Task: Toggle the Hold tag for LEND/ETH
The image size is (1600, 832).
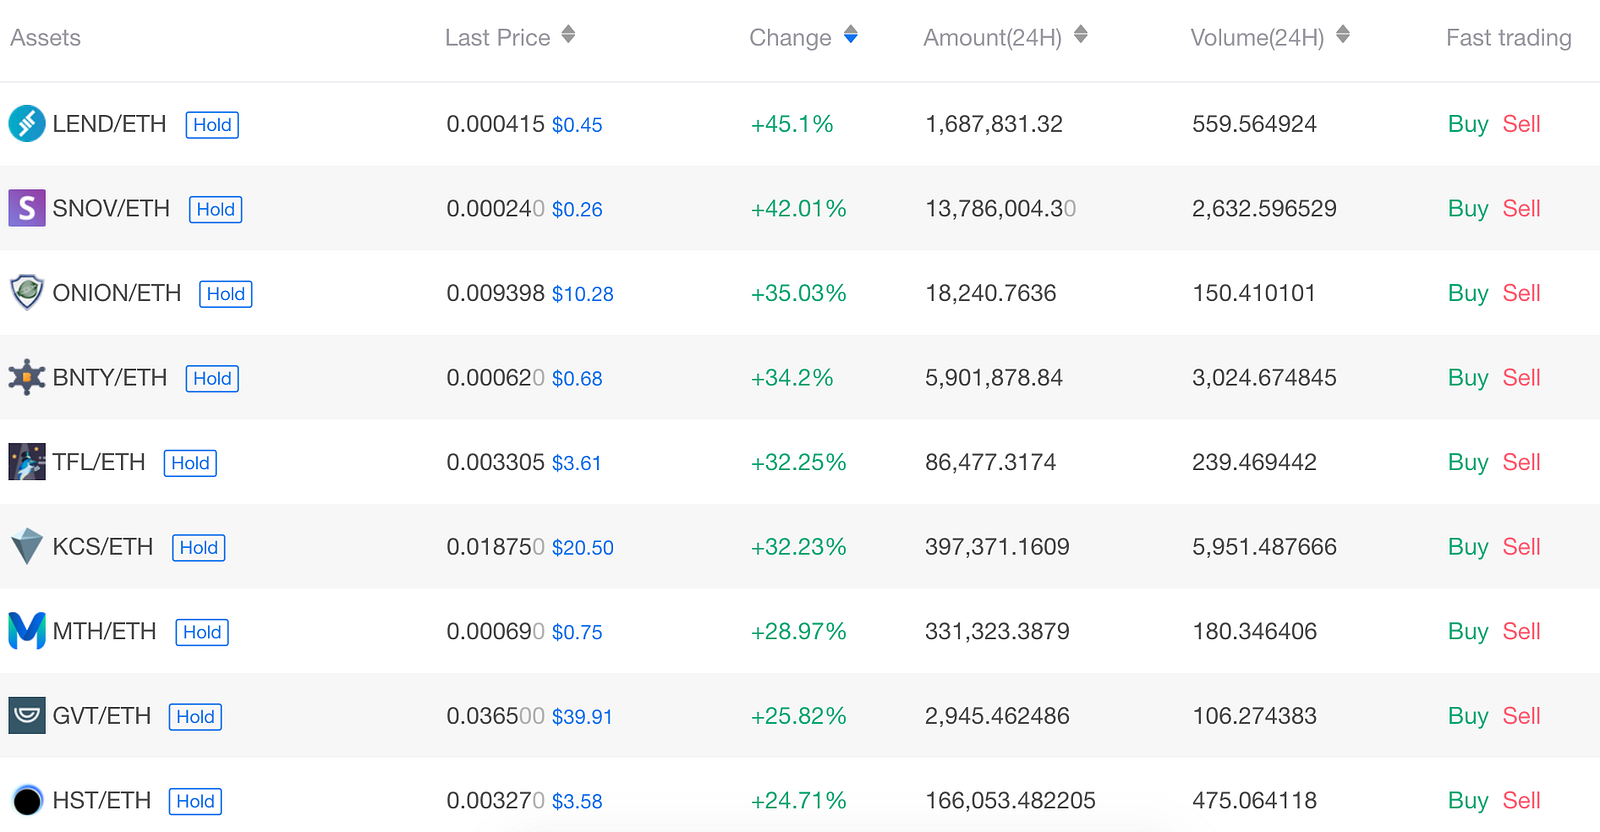Action: [212, 125]
